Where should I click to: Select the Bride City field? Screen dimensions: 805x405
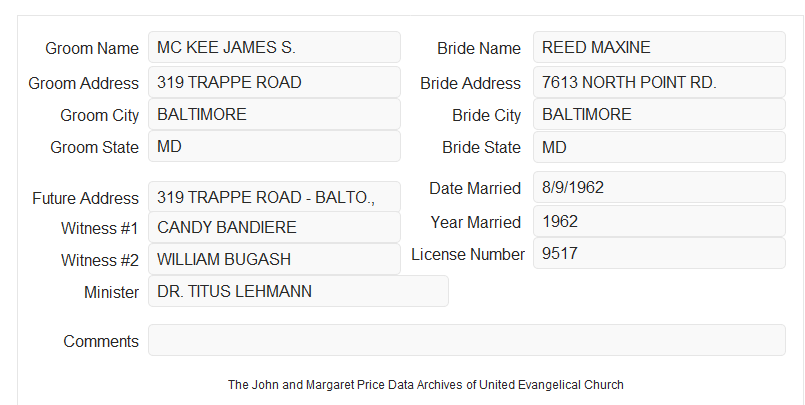pyautogui.click(x=659, y=114)
